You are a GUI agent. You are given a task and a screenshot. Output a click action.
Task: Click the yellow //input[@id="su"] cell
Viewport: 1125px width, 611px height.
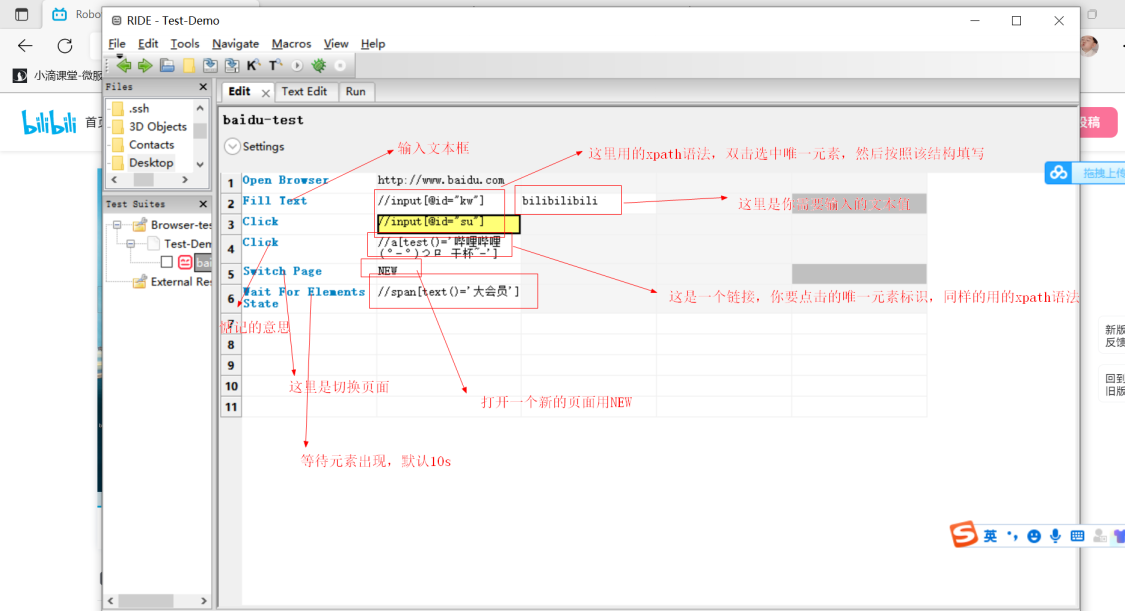pyautogui.click(x=448, y=224)
